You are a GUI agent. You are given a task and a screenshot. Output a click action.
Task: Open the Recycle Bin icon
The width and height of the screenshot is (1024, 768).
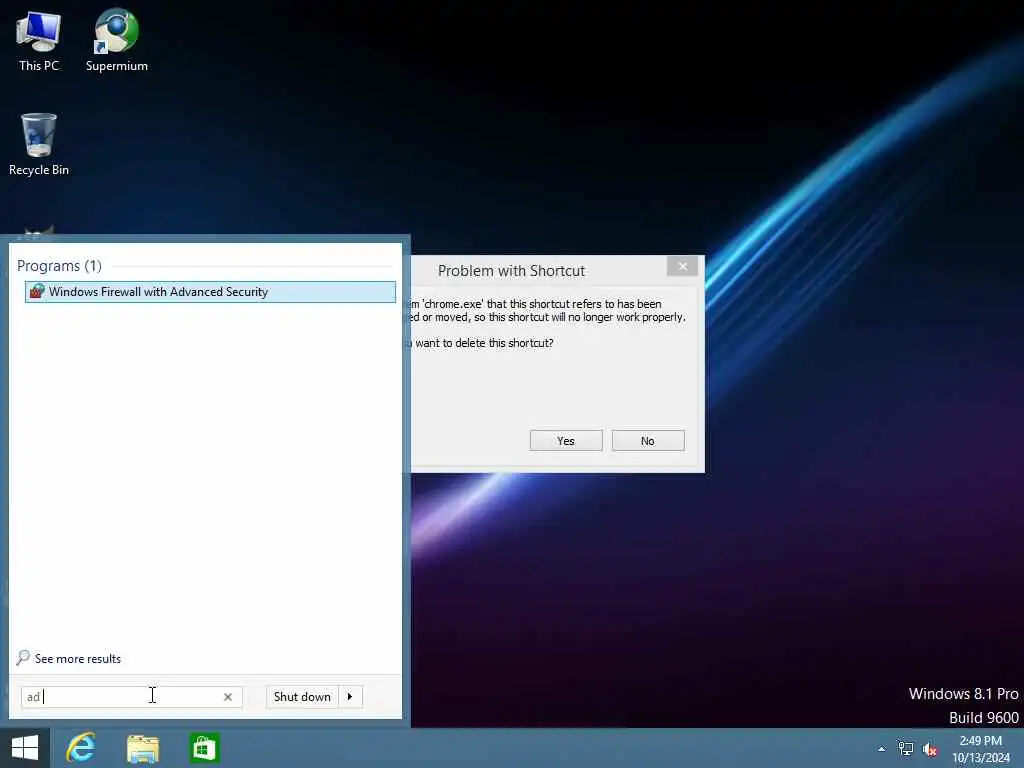pyautogui.click(x=39, y=144)
